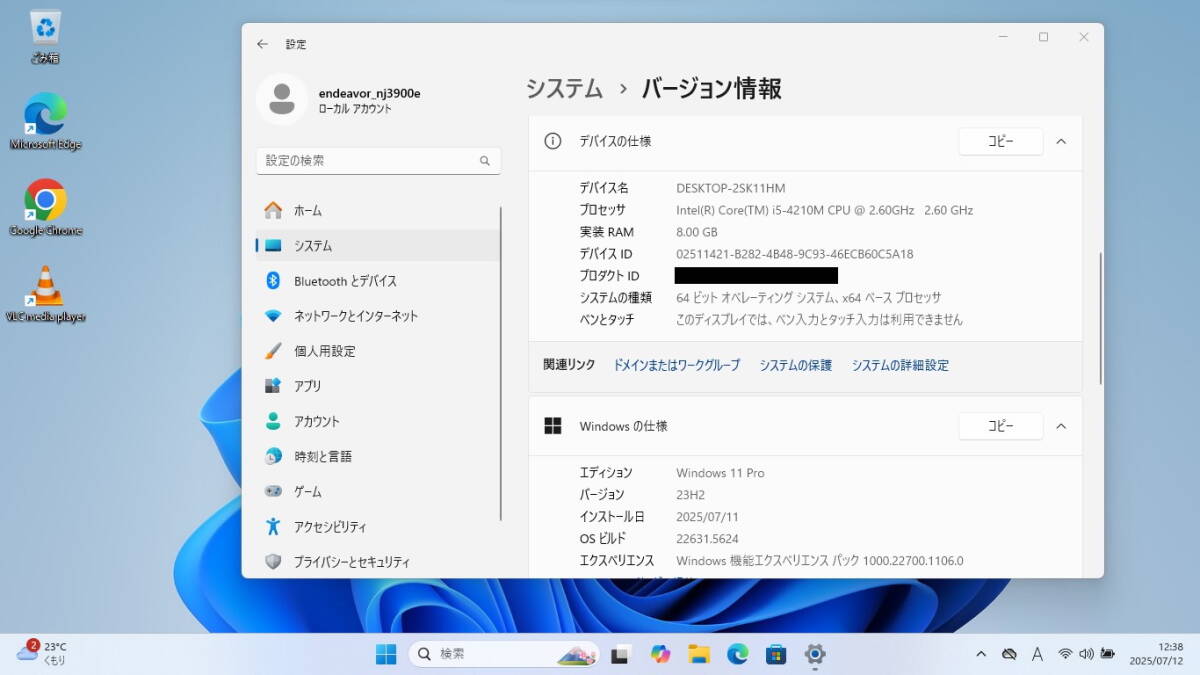1200x675 pixels.
Task: Open the weather widget showing 23°C
Action: click(41, 653)
